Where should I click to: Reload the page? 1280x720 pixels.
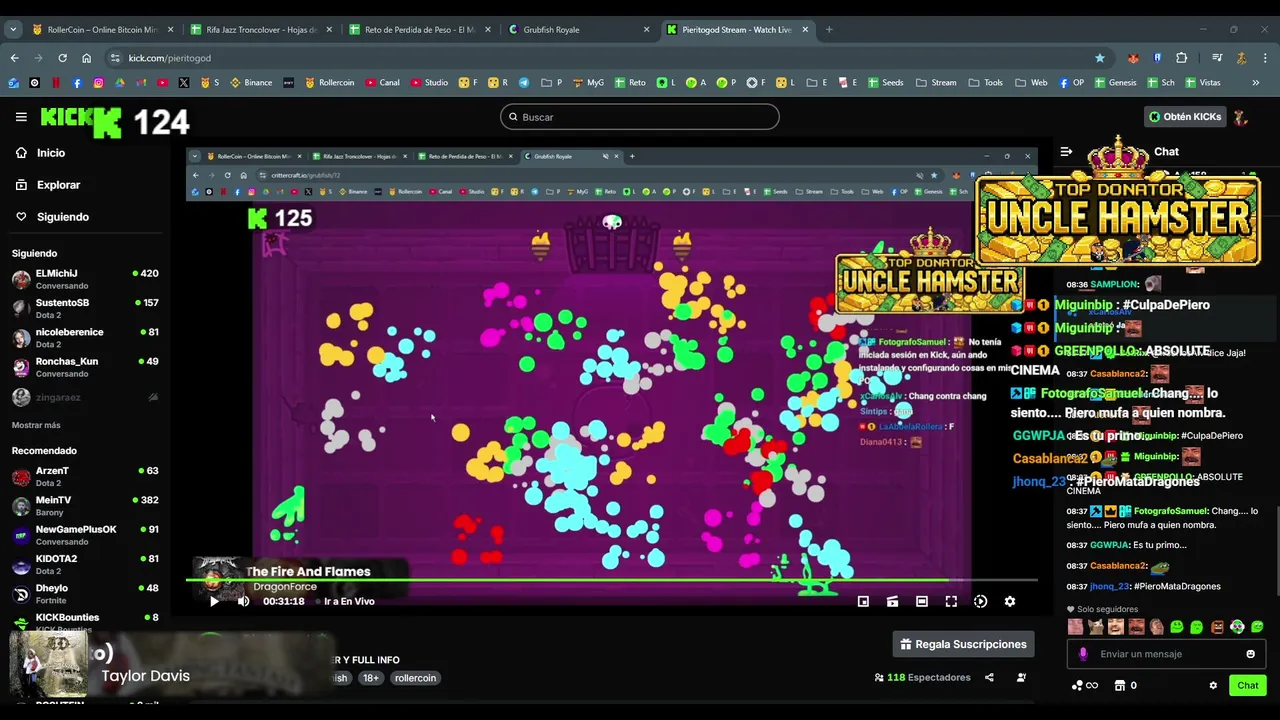[62, 58]
